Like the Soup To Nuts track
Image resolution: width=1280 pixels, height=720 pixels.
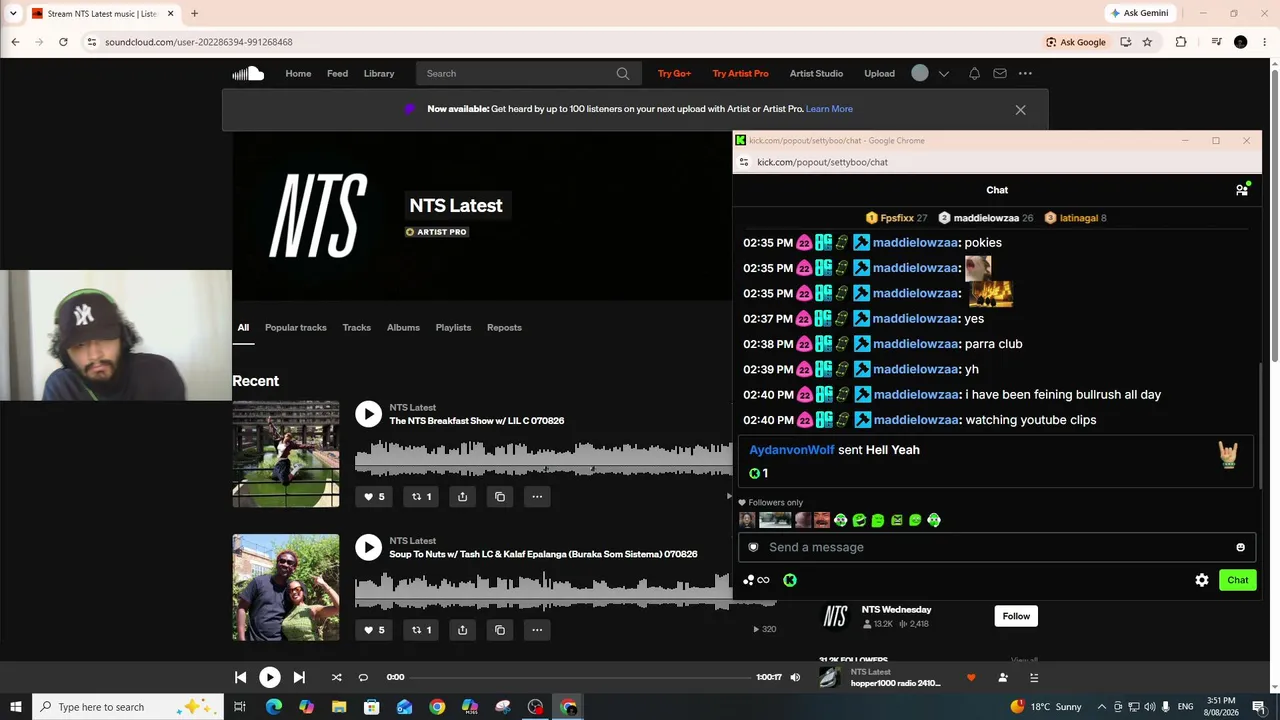tap(374, 630)
